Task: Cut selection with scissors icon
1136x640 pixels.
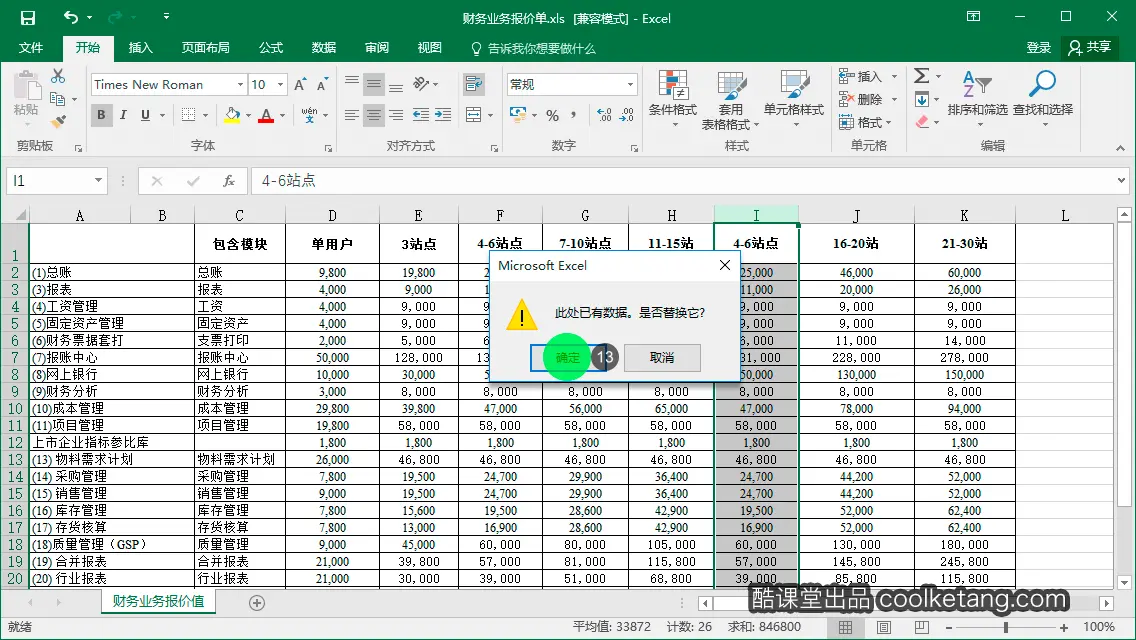Action: click(x=58, y=76)
